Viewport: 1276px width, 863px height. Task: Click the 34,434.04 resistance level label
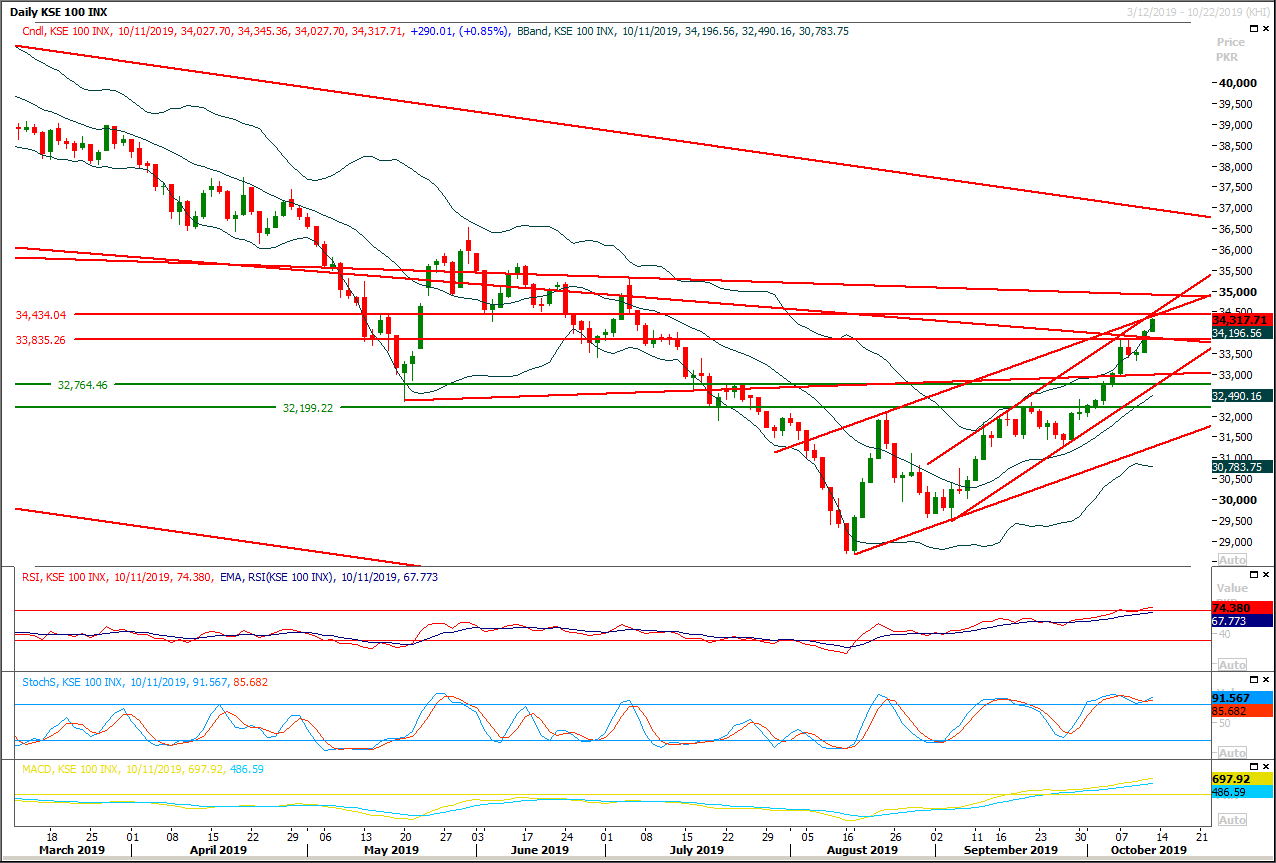point(41,314)
